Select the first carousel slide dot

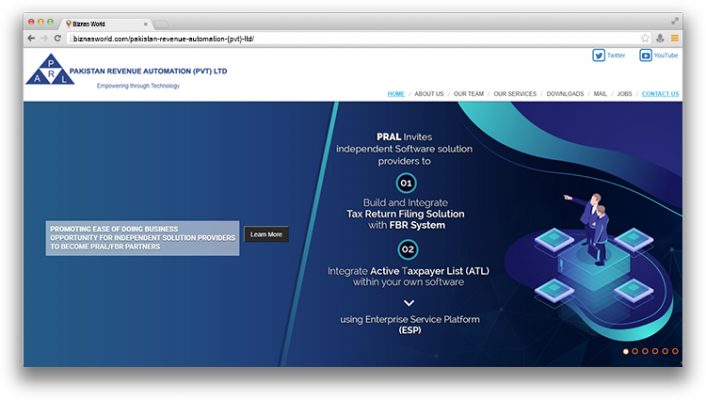(626, 351)
